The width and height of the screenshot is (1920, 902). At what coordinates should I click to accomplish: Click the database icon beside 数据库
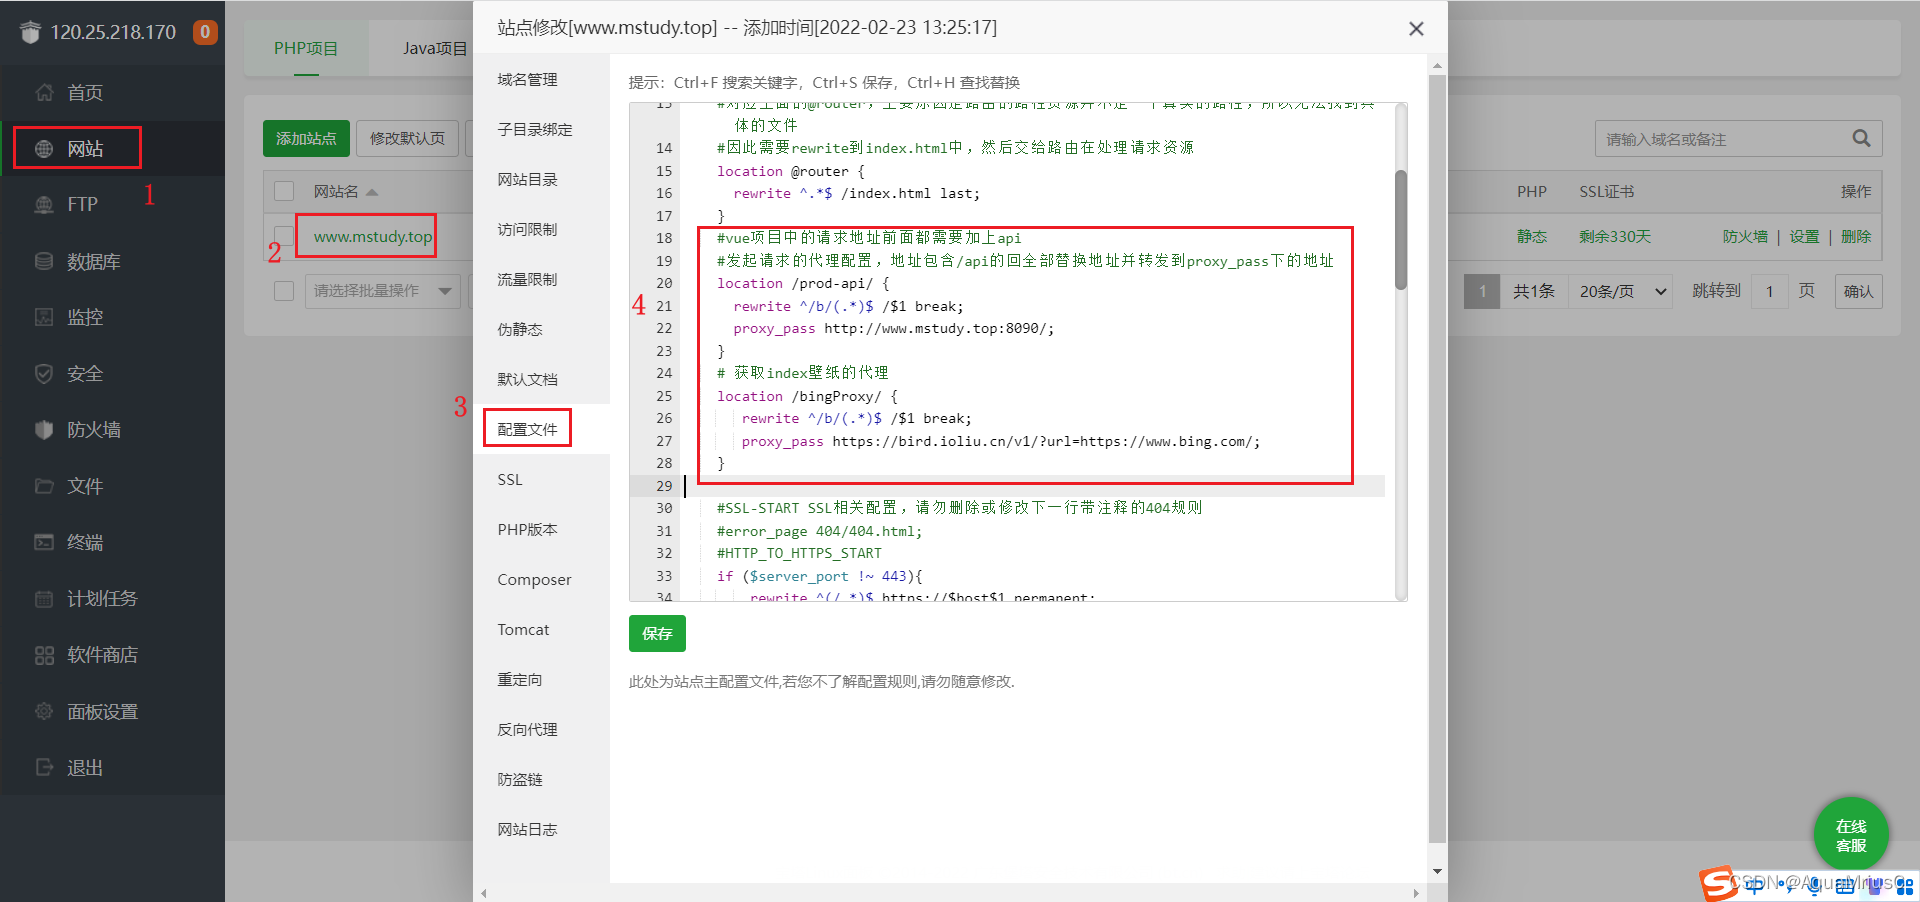coord(44,261)
